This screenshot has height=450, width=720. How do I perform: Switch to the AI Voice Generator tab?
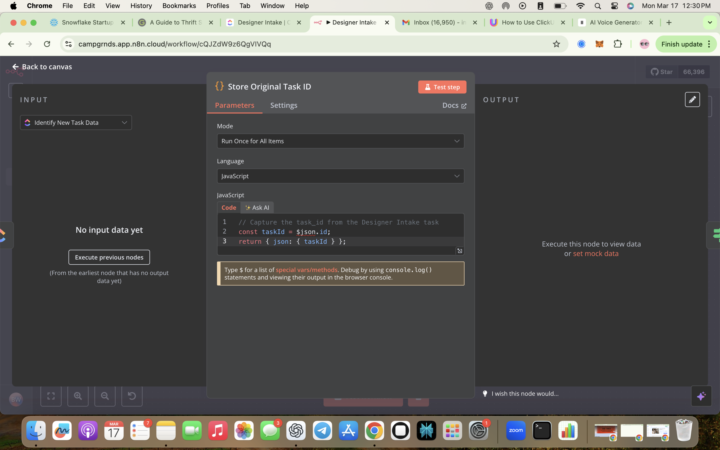pyautogui.click(x=615, y=22)
